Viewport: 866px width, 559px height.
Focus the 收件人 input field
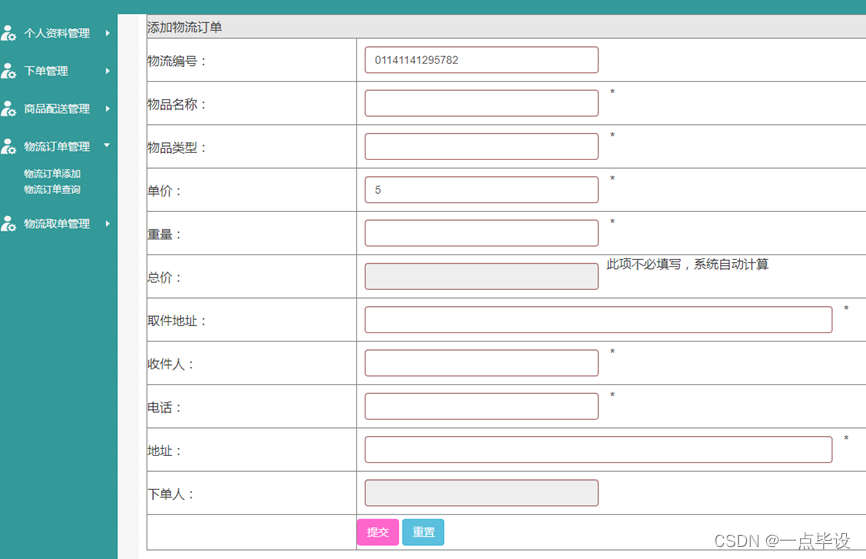[x=482, y=363]
